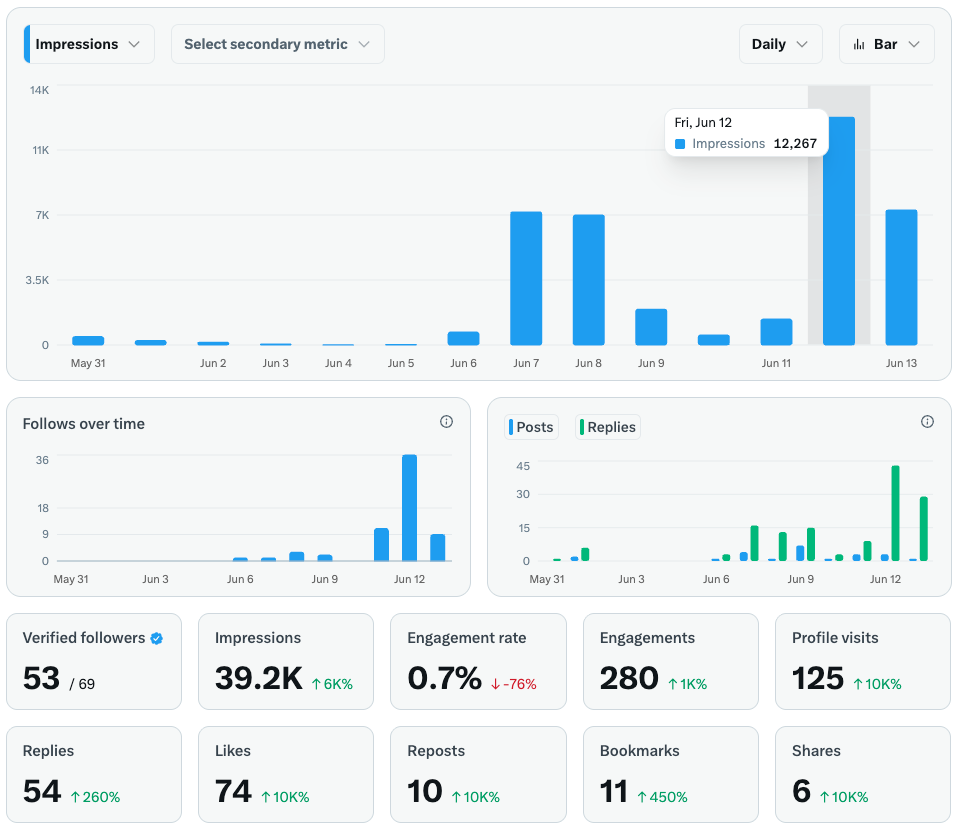Viewport: 958px width, 831px height.
Task: Open the Bar chart type dropdown
Action: [887, 44]
